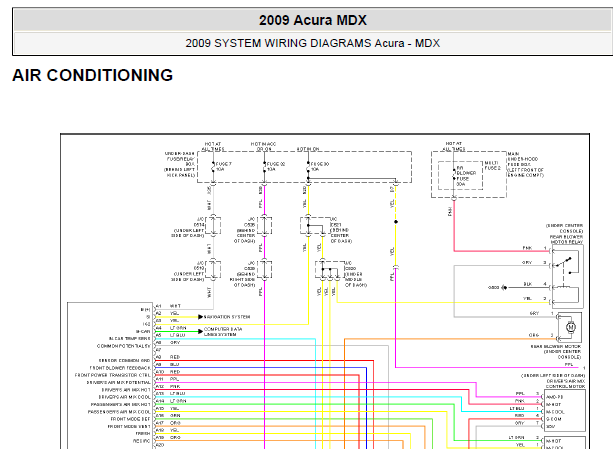Click the 'PASSENGER'S AIR MIX HOT' pin label
The width and height of the screenshot is (613, 449).
pyautogui.click(x=120, y=404)
